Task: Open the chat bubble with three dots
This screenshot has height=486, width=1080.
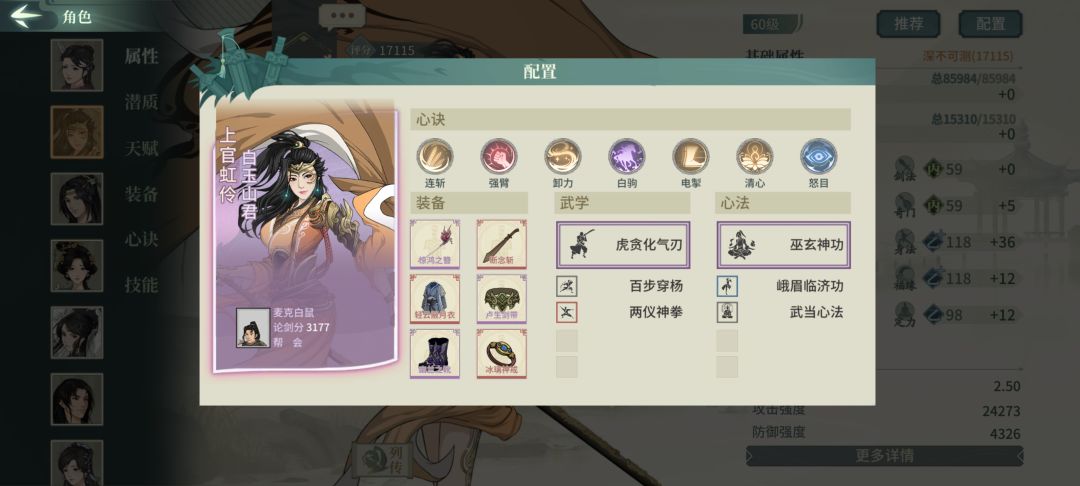Action: tap(342, 17)
